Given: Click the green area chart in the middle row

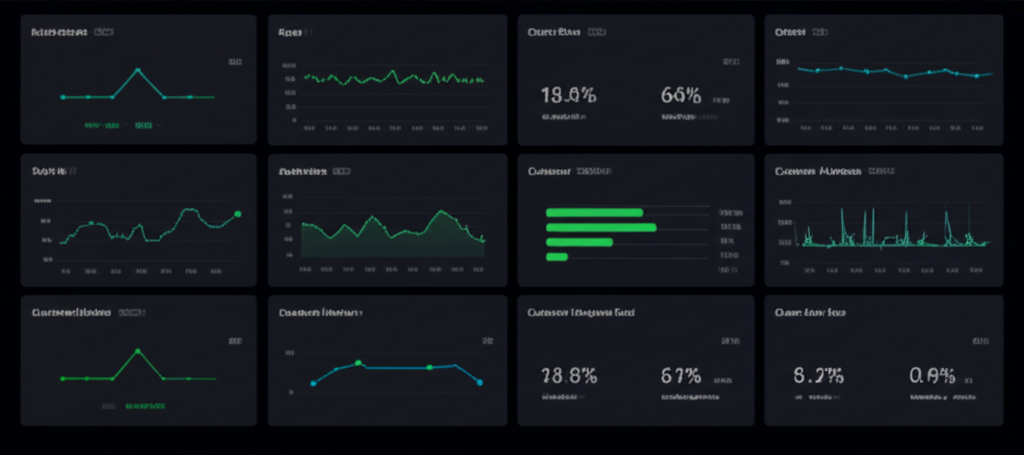Looking at the screenshot, I should pos(390,240).
